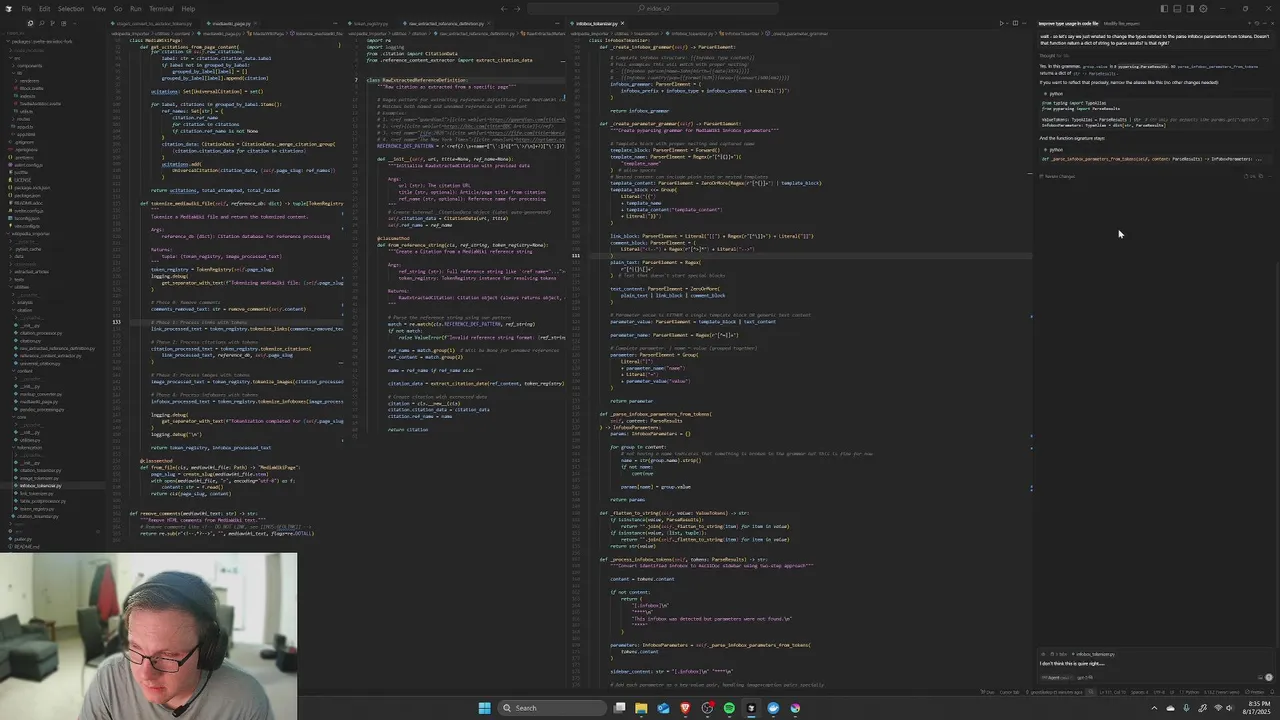Click Prettier in the status bar
The image size is (1280, 720).
[1255, 692]
